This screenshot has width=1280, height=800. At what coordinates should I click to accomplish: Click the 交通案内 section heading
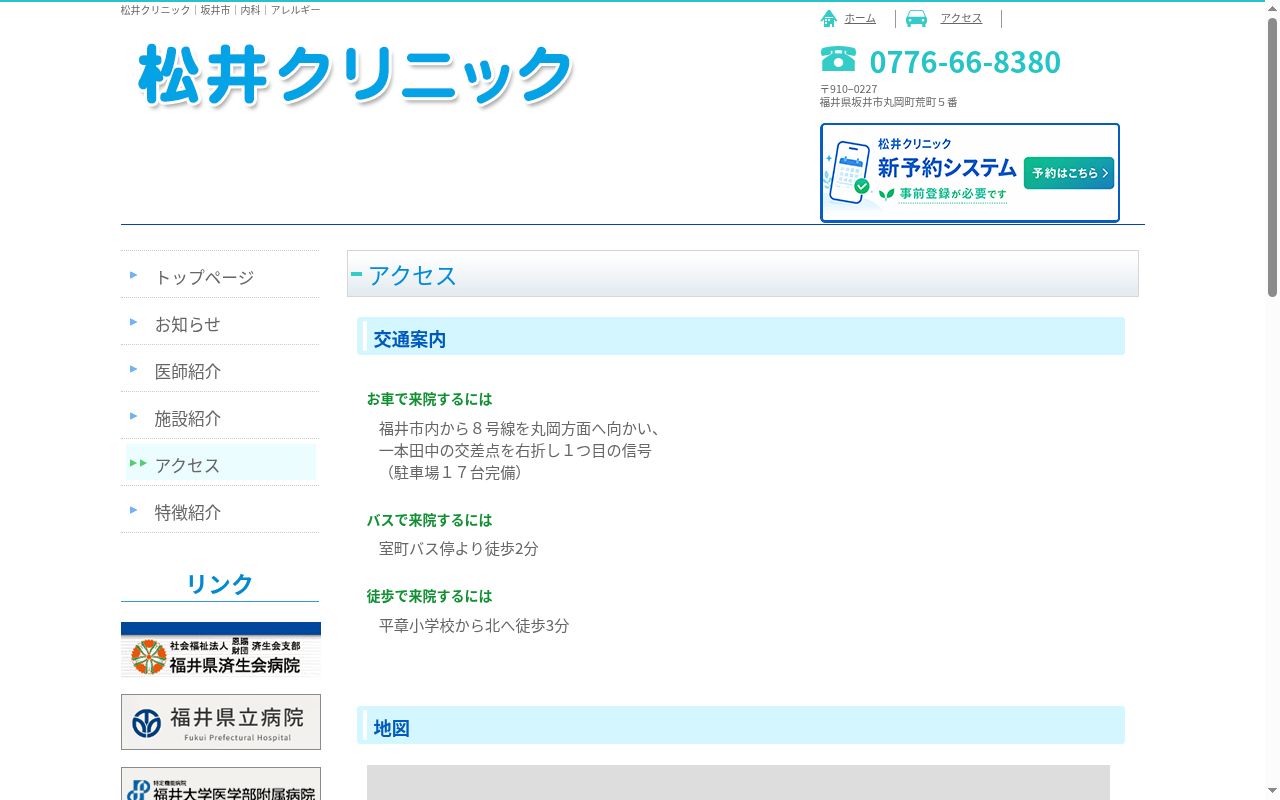[x=741, y=337]
